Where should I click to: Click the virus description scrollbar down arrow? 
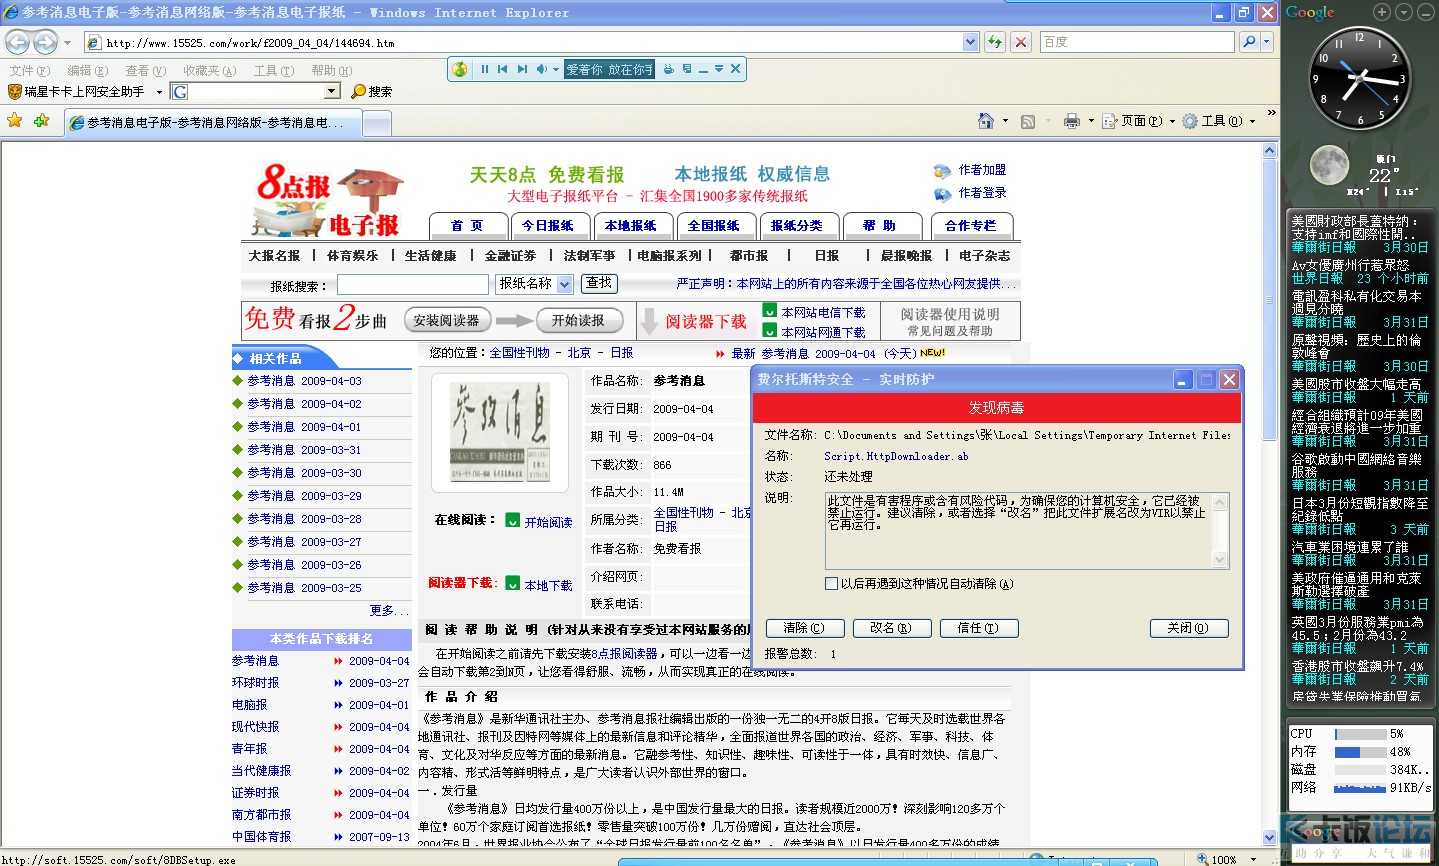point(1219,559)
